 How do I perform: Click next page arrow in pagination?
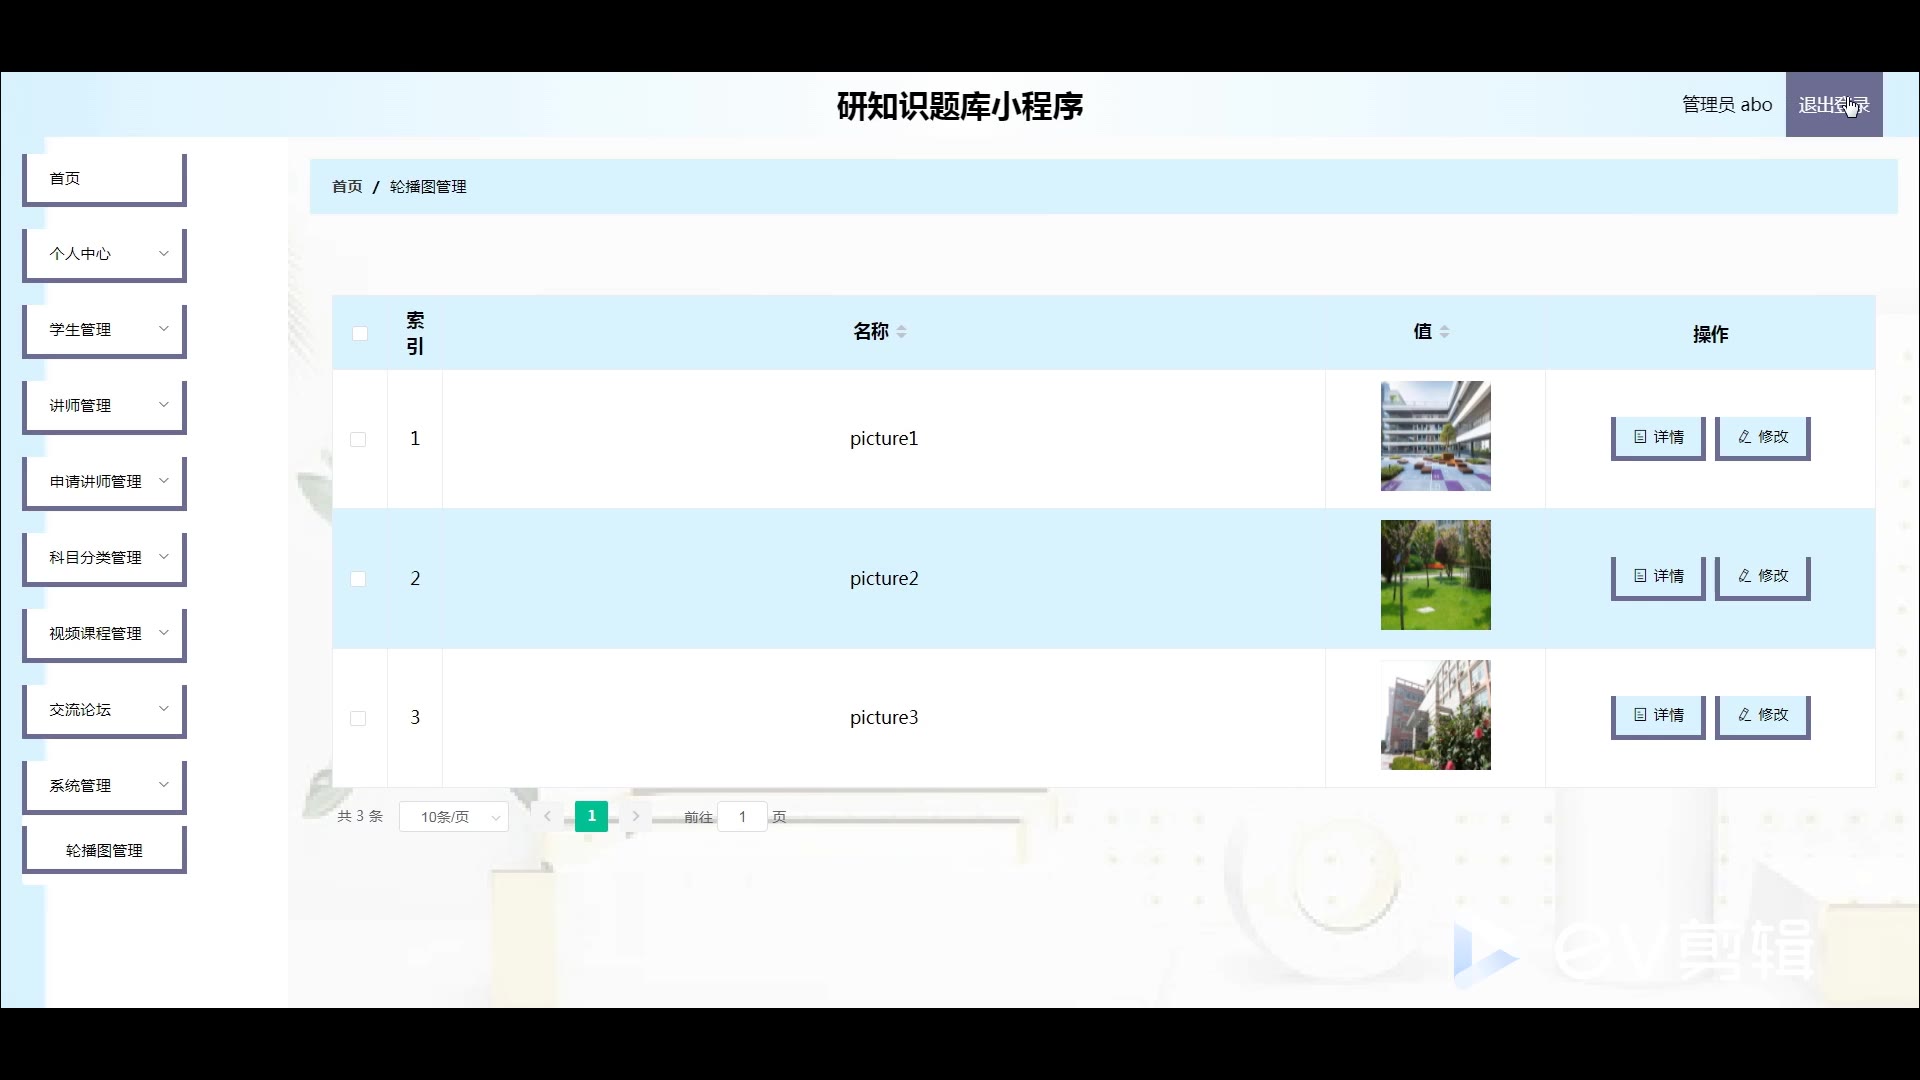pyautogui.click(x=635, y=816)
